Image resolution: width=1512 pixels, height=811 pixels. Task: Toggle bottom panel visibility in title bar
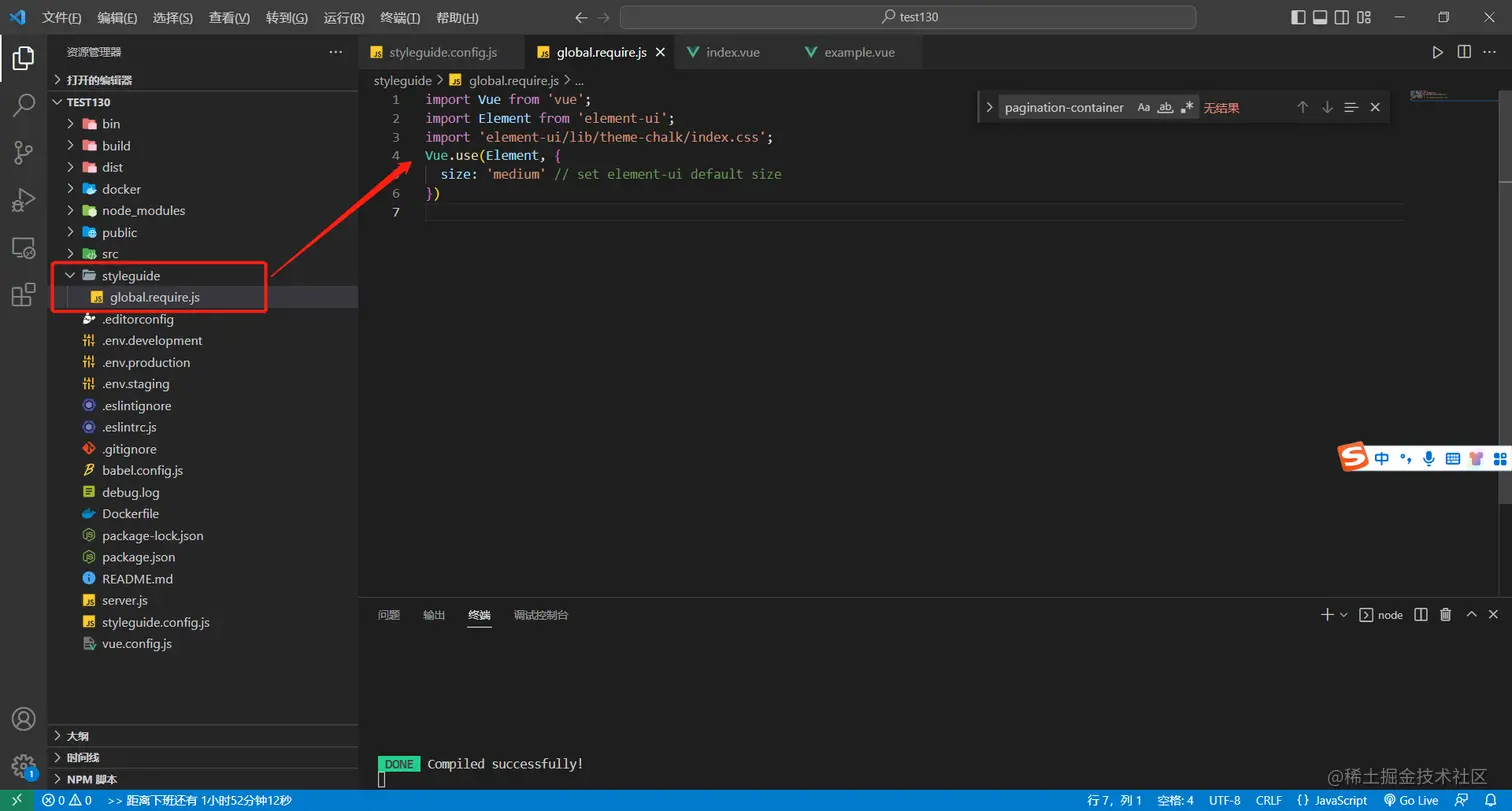(1320, 17)
